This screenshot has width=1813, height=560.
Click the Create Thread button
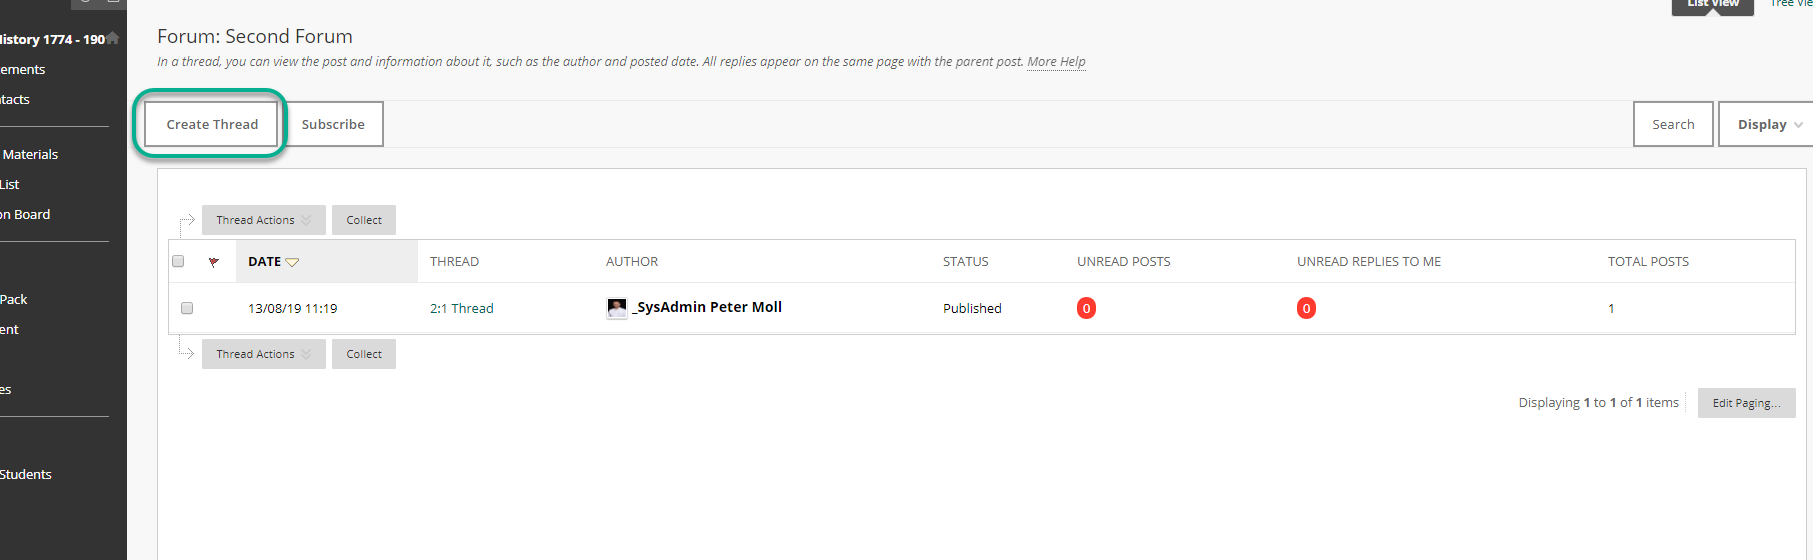pyautogui.click(x=212, y=124)
